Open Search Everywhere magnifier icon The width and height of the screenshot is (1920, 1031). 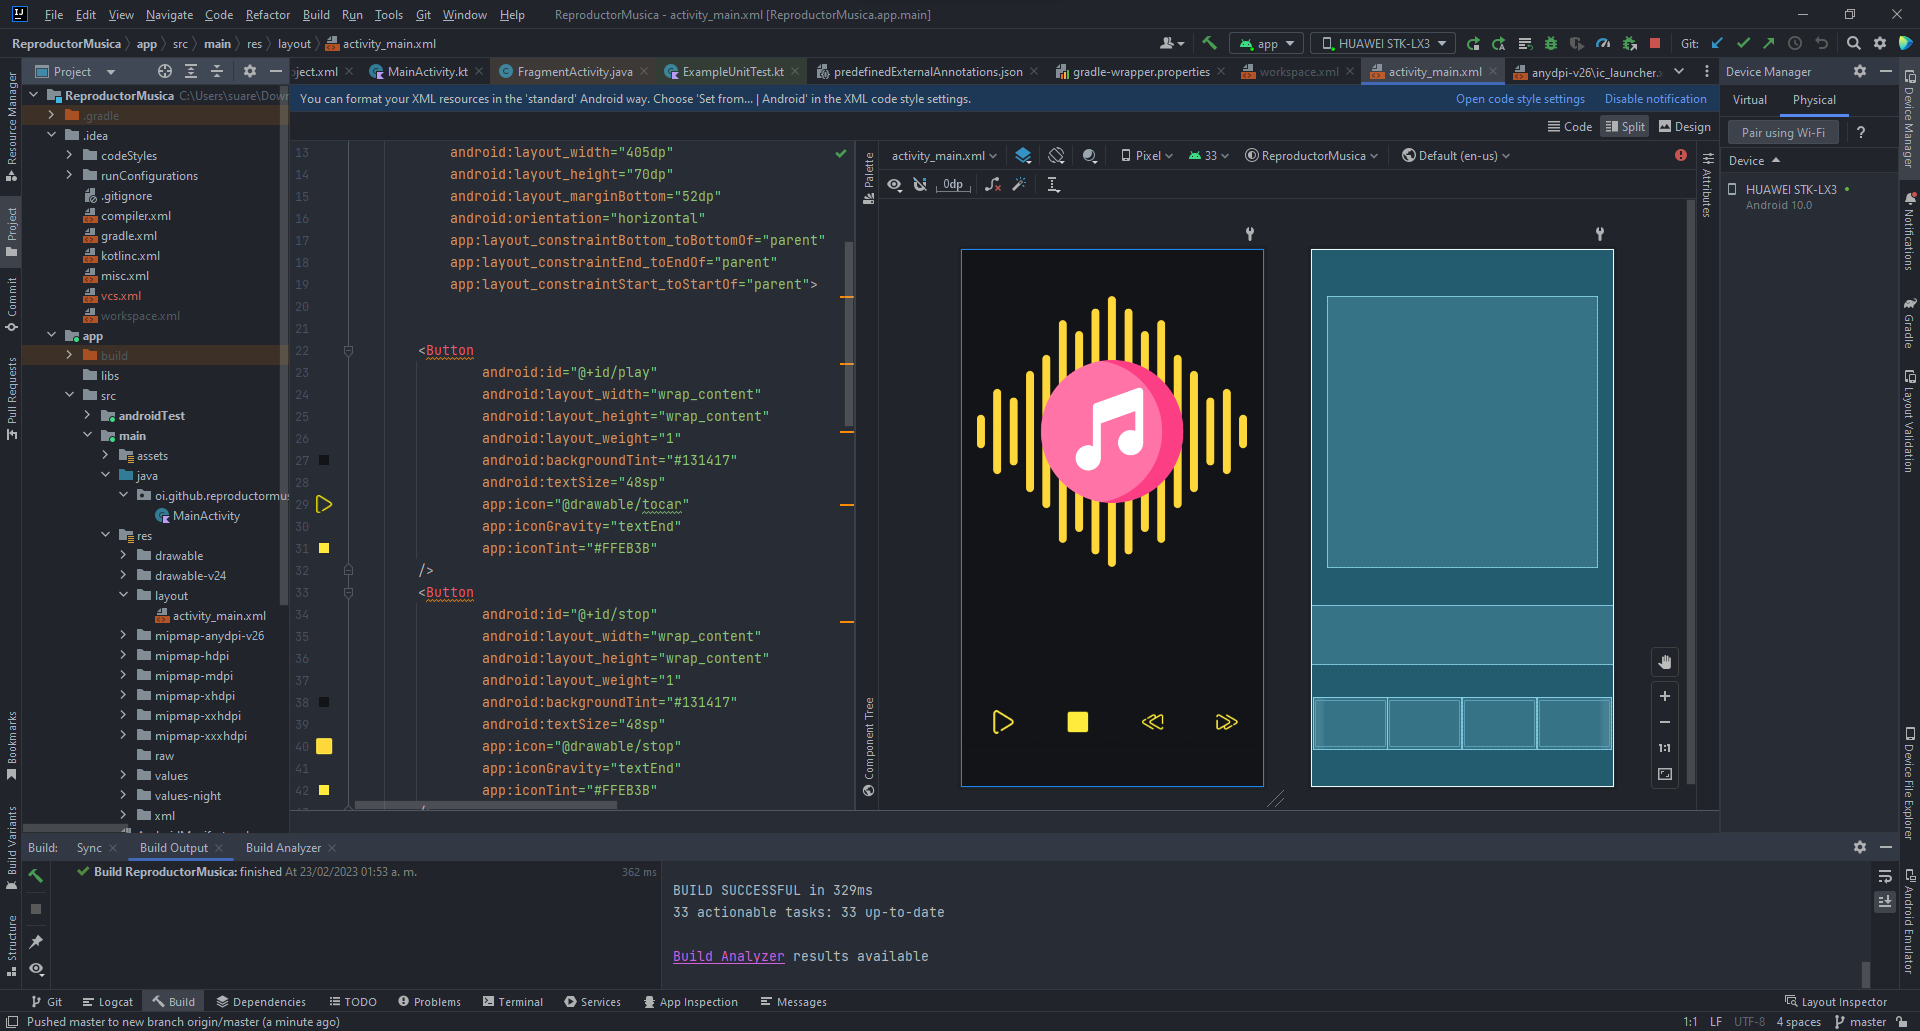[1853, 43]
